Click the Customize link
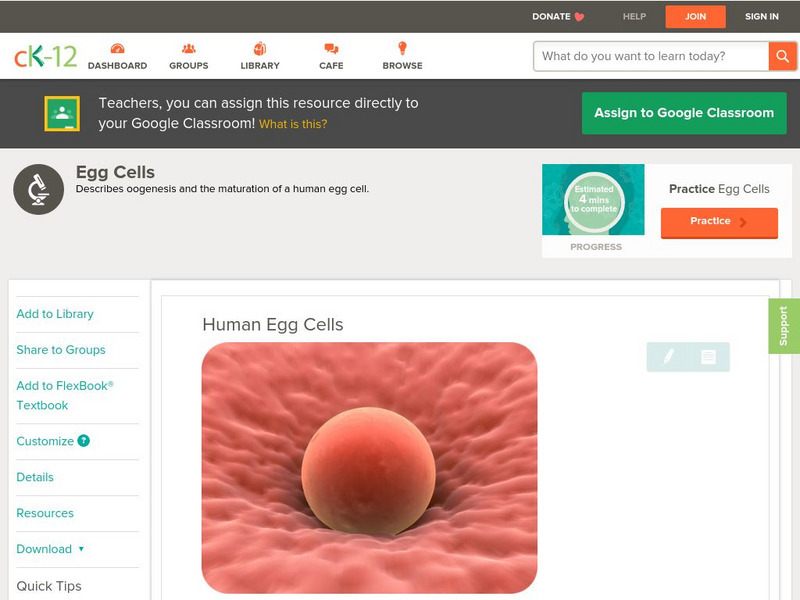Screen dimensions: 800x600 pyautogui.click(x=45, y=441)
